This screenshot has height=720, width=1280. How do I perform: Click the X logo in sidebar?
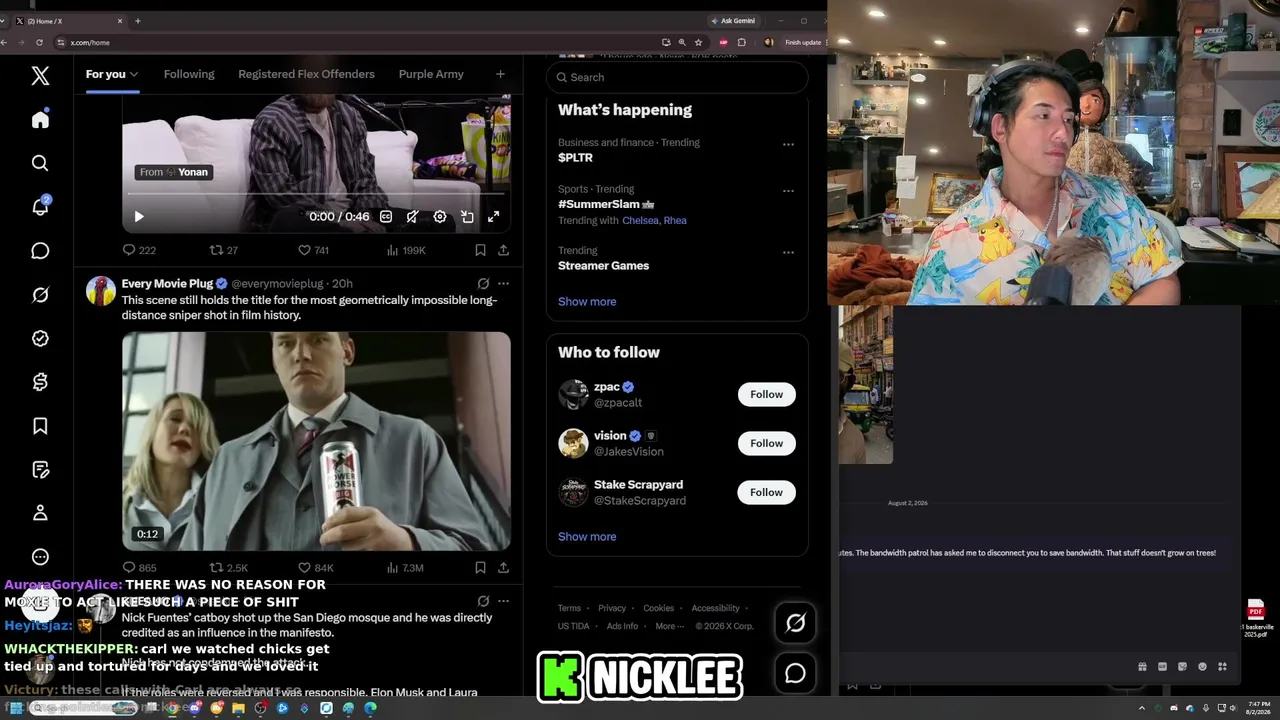tap(40, 75)
